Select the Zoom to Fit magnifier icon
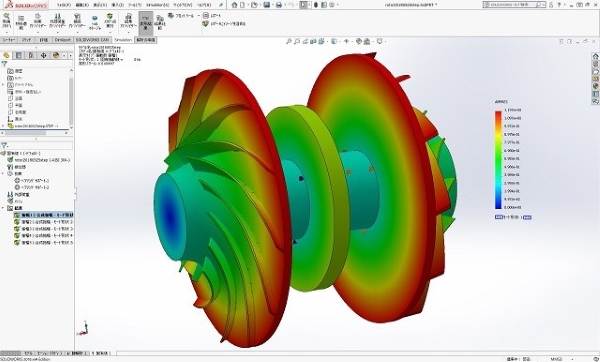Screen dimensions: 600x362 [289, 41]
